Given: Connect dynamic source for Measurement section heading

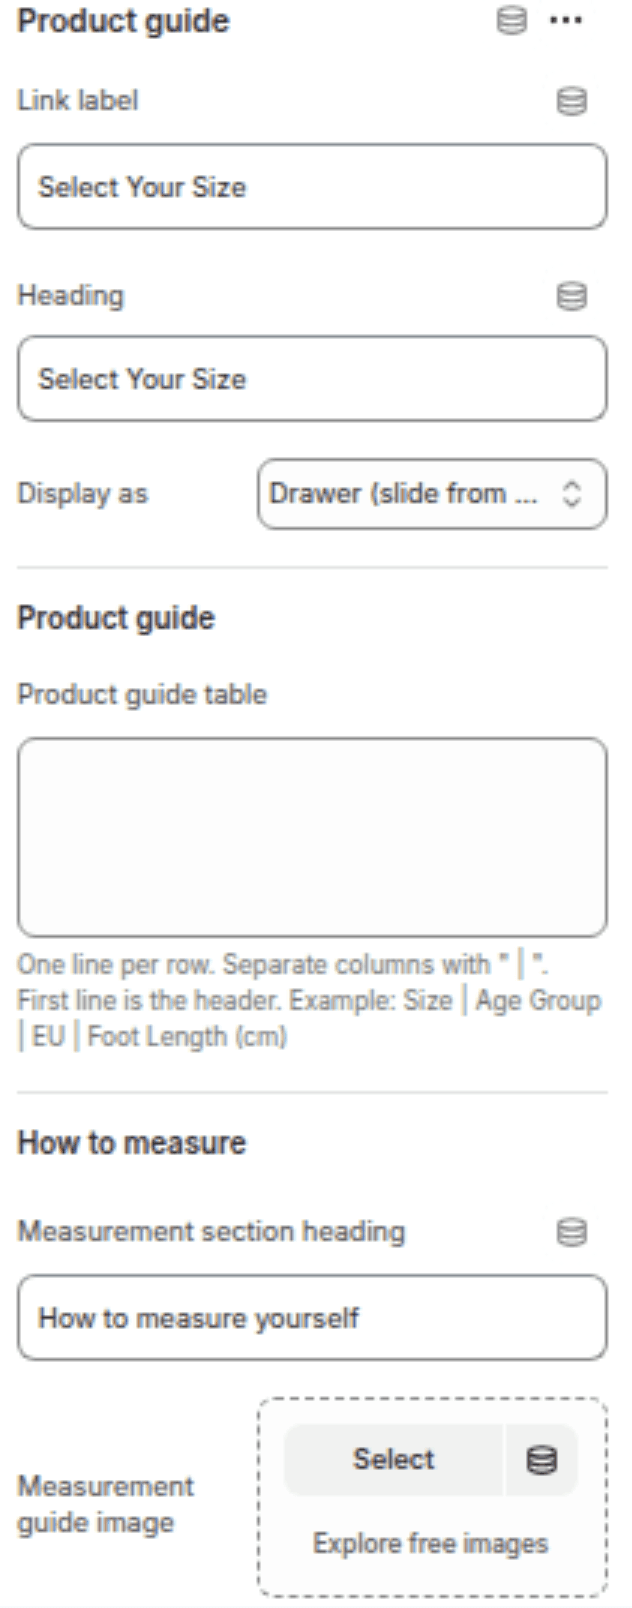Looking at the screenshot, I should (x=571, y=1232).
